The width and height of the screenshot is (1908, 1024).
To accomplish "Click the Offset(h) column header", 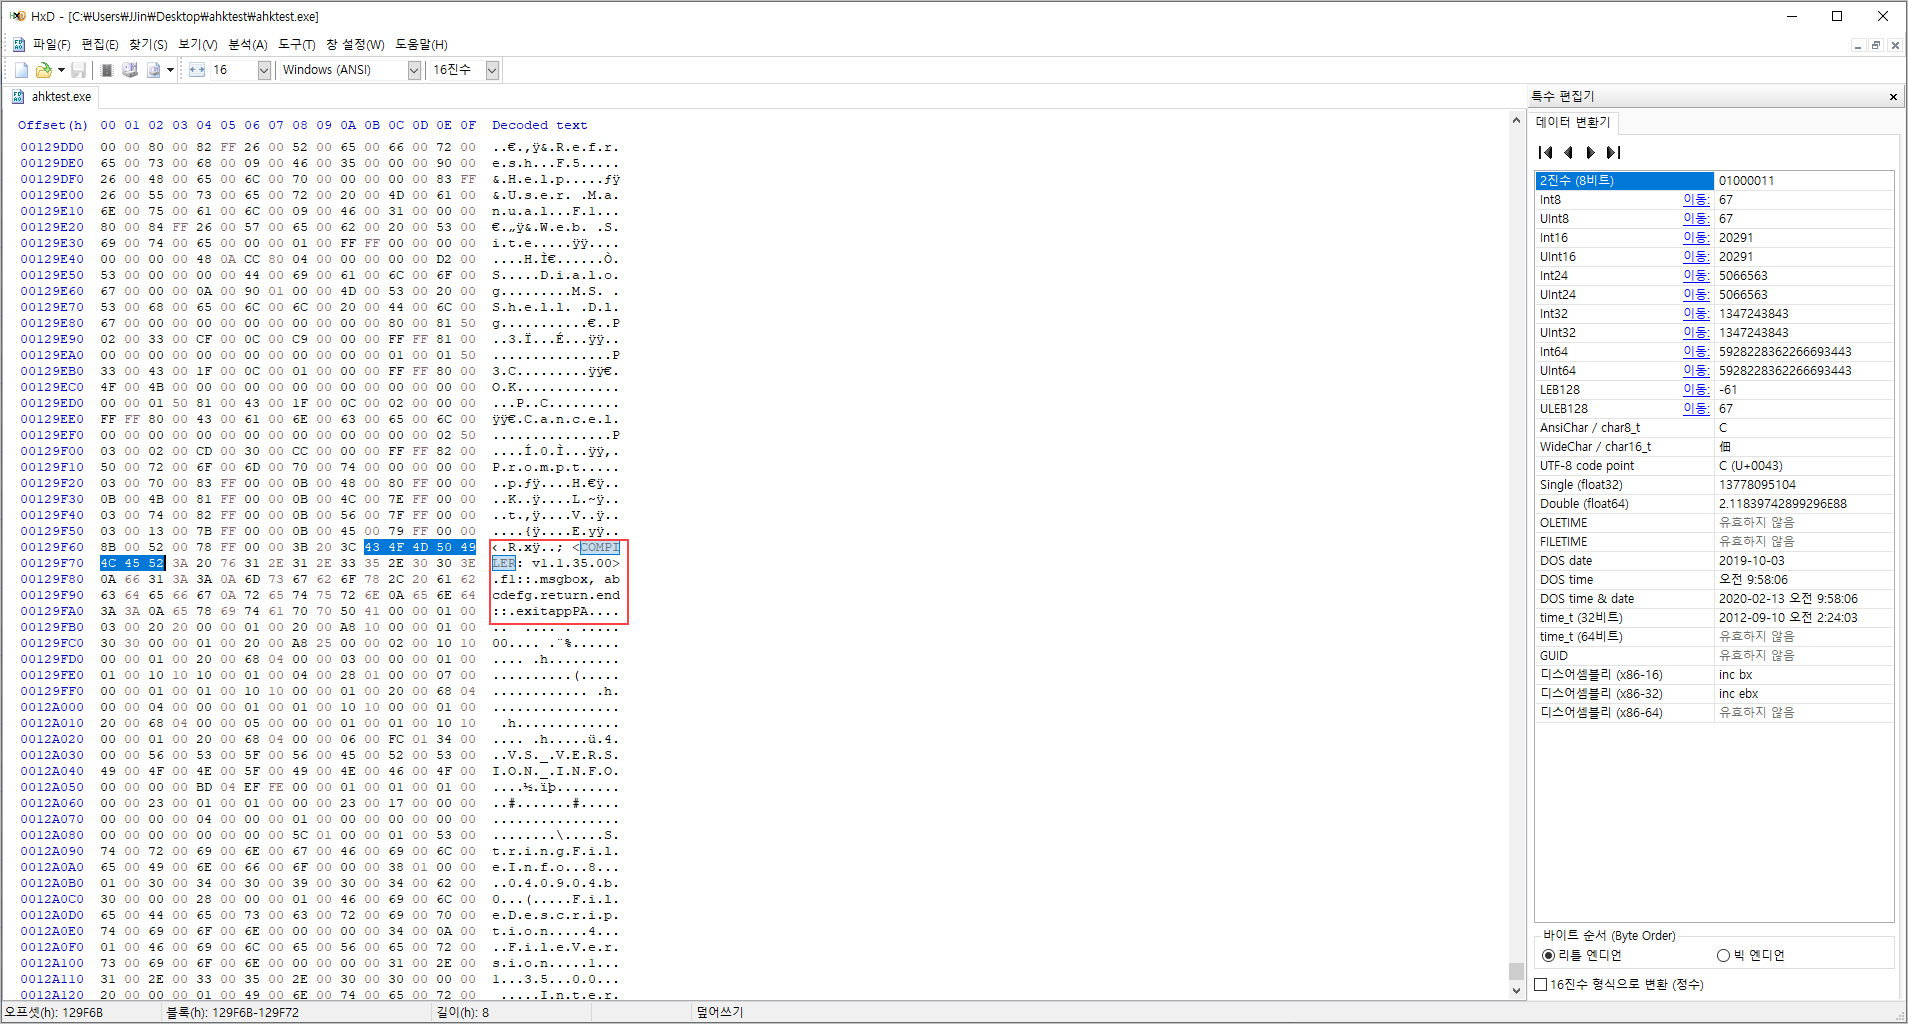I will tap(53, 126).
